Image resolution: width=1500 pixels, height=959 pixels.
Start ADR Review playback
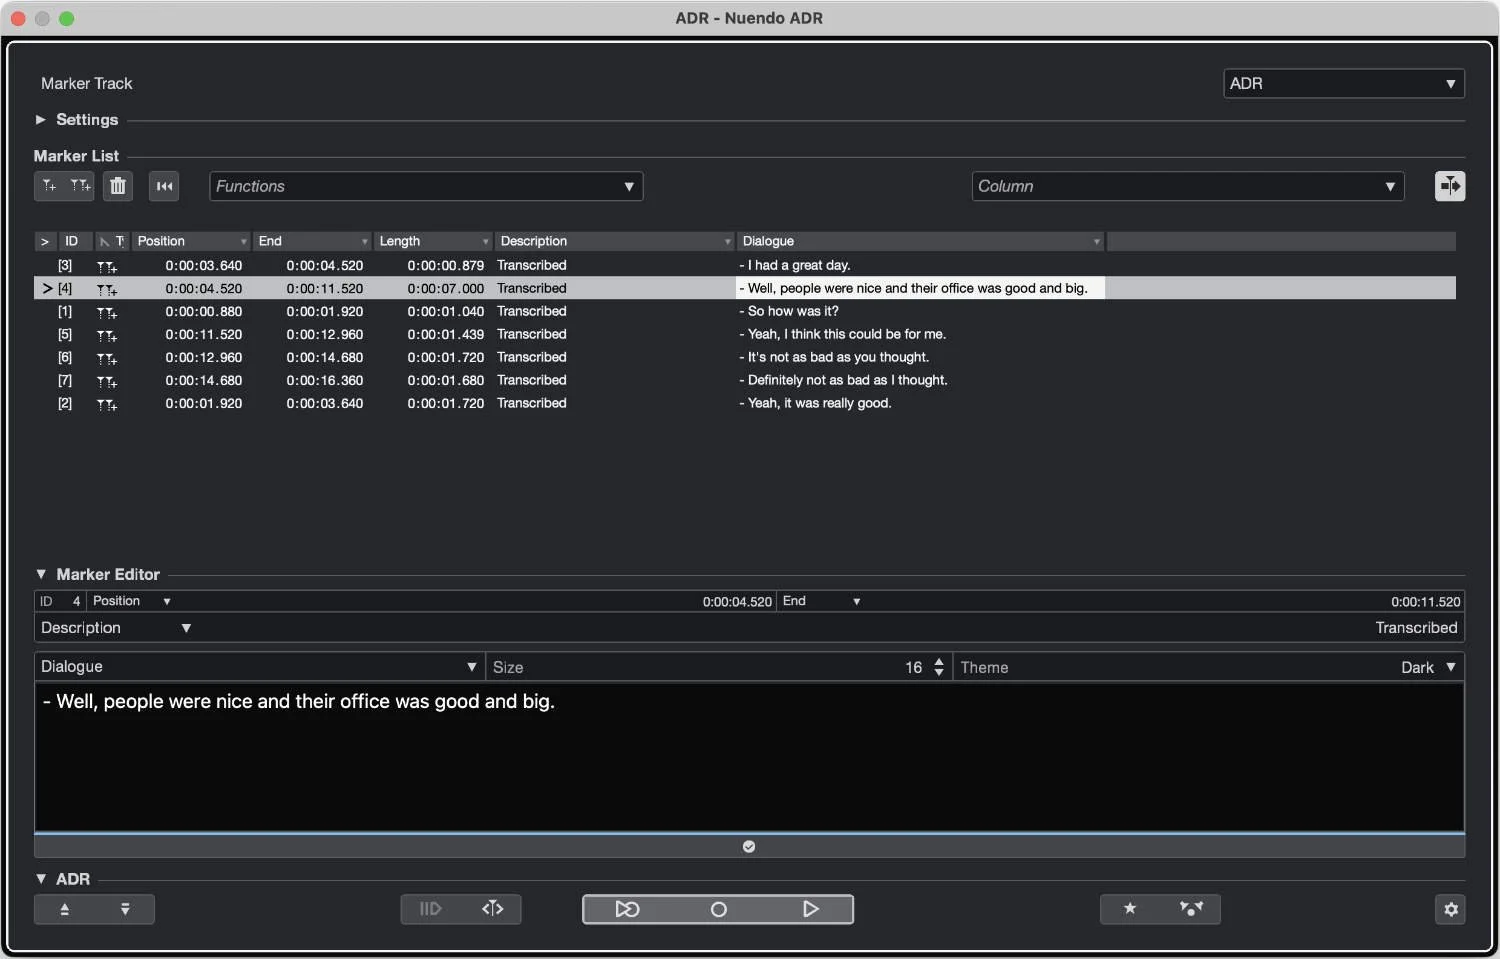click(x=811, y=909)
